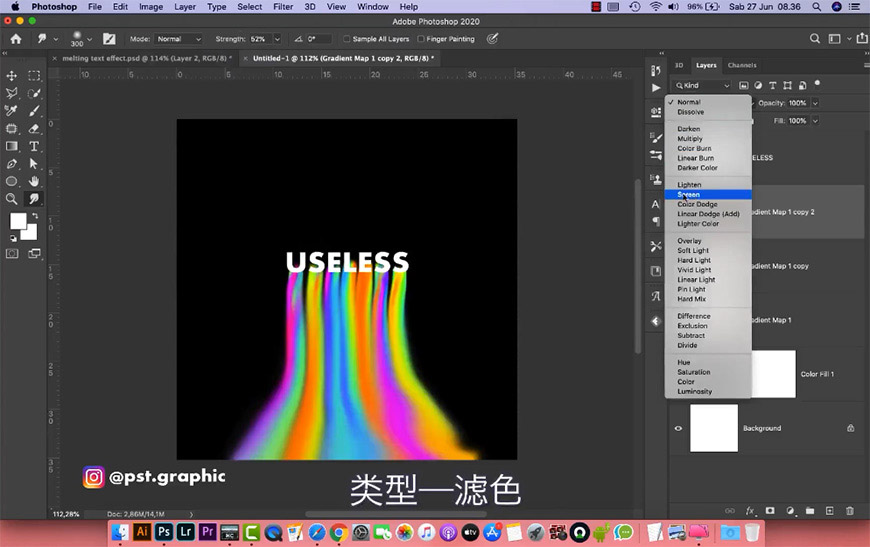Open the brush preset picker arrow
This screenshot has height=547, width=870.
point(89,39)
